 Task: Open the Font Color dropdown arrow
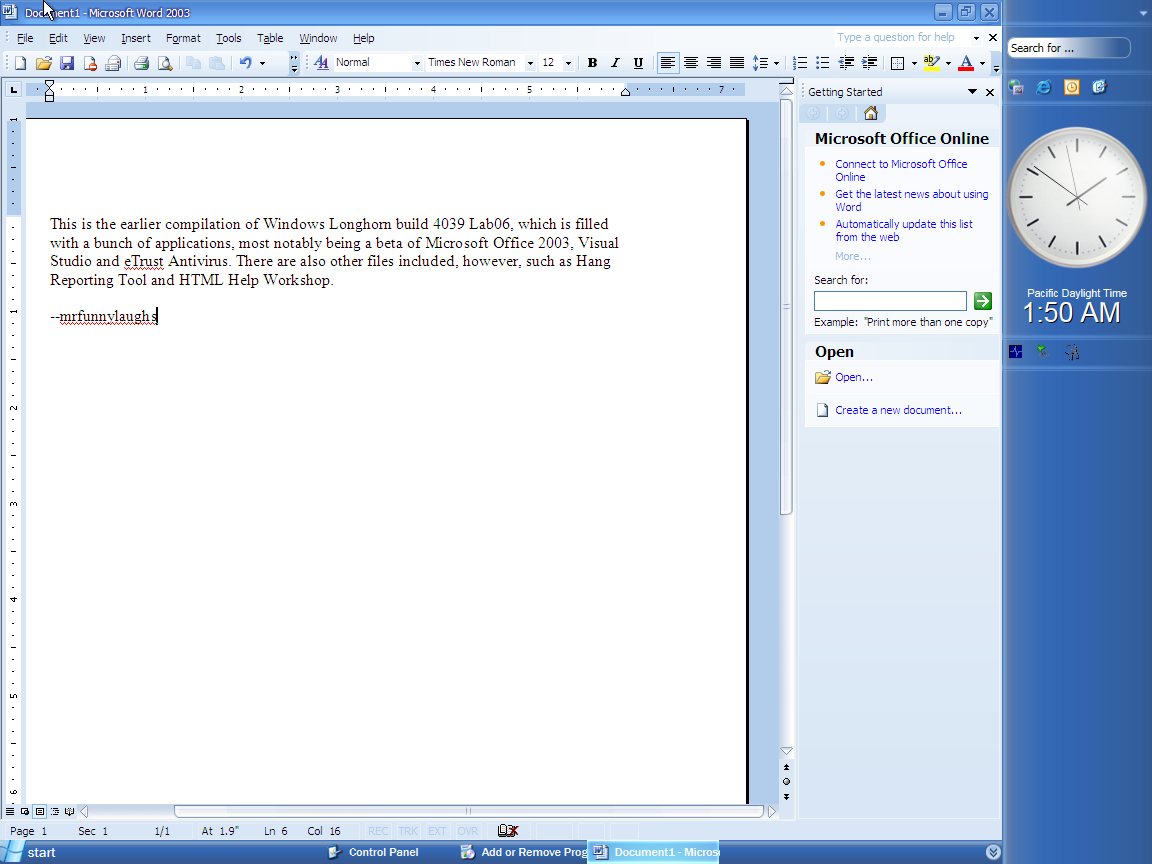click(x=983, y=63)
